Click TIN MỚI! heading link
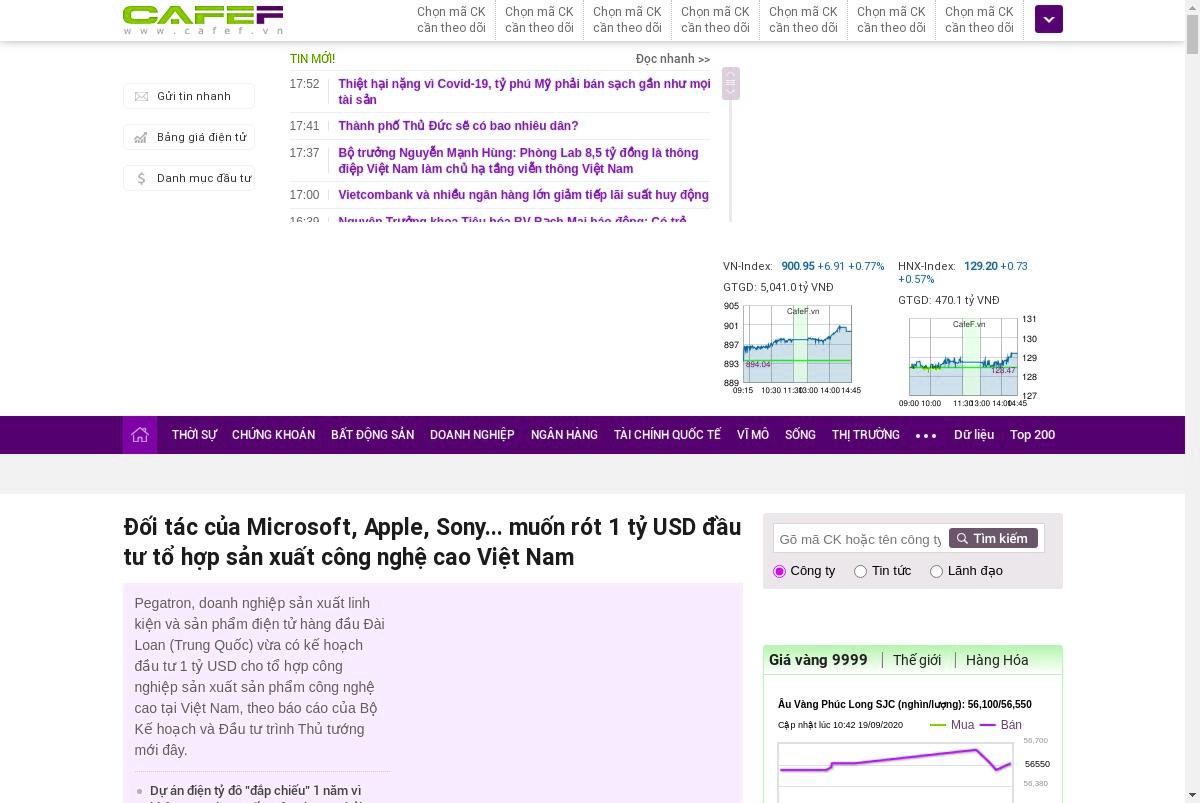This screenshot has height=803, width=1200. coord(312,59)
